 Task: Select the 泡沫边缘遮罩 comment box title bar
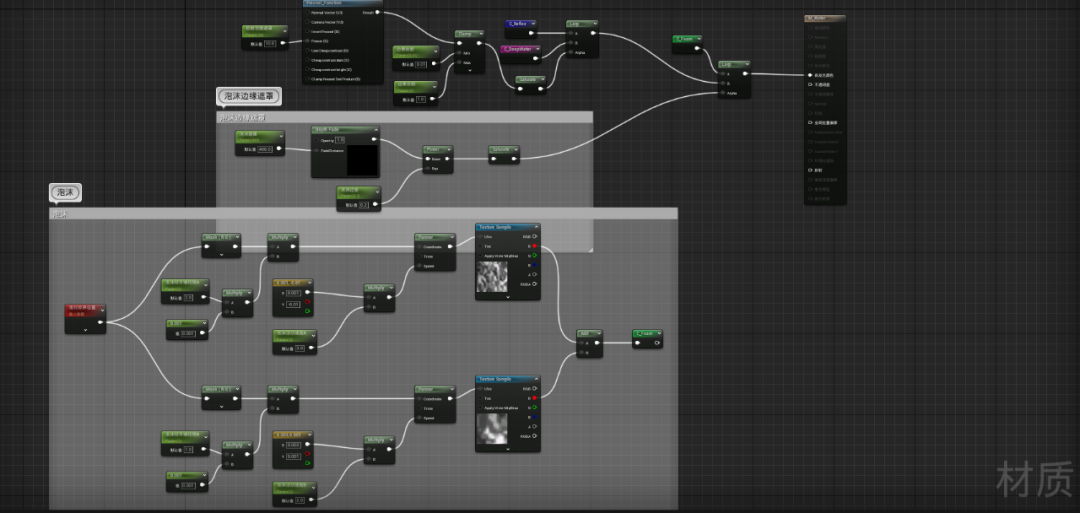coord(404,117)
